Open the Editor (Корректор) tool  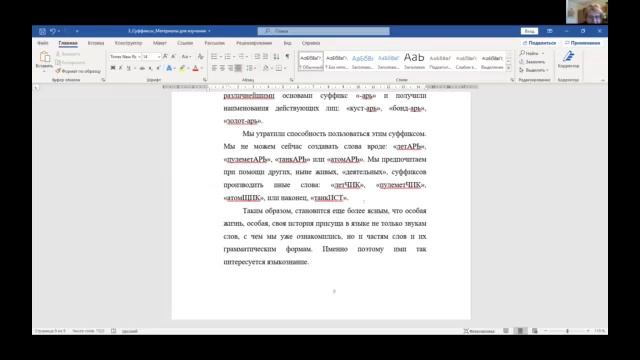pyautogui.click(x=568, y=59)
